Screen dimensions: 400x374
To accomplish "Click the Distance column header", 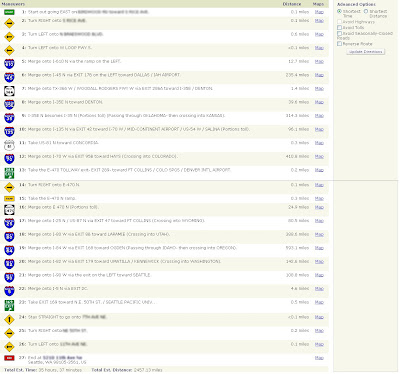I will [x=292, y=4].
